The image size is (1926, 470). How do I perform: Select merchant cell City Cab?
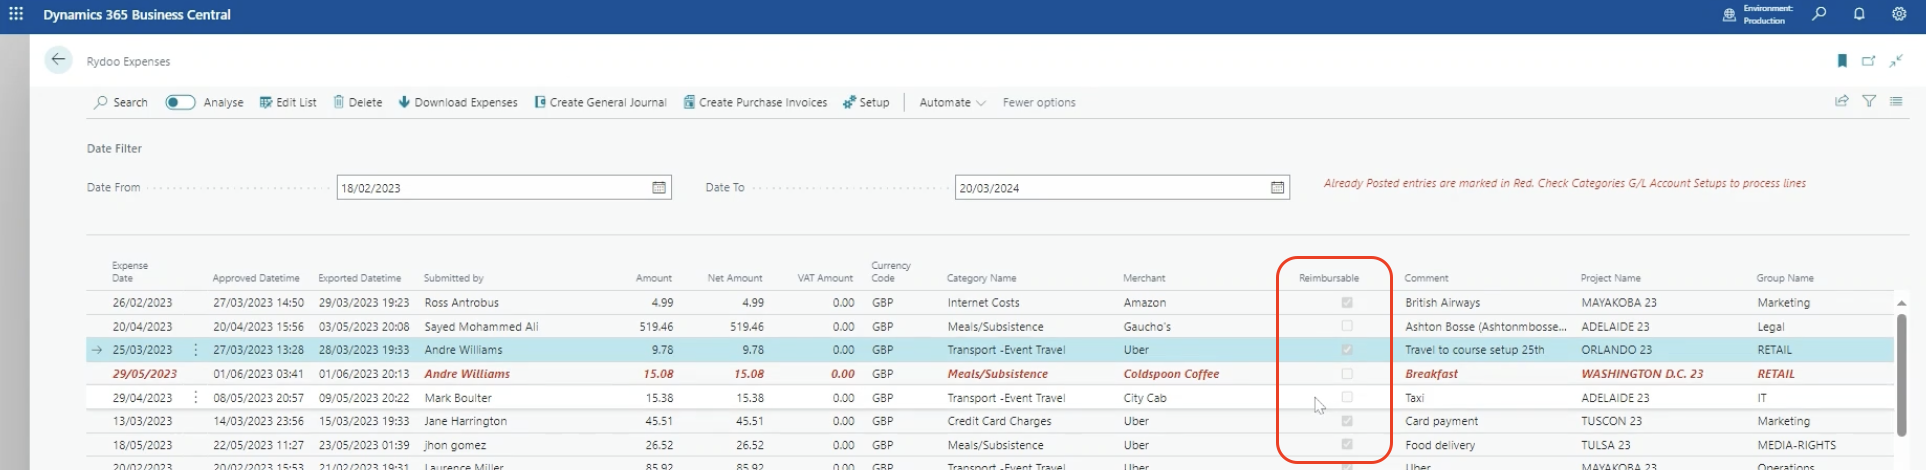(x=1145, y=397)
